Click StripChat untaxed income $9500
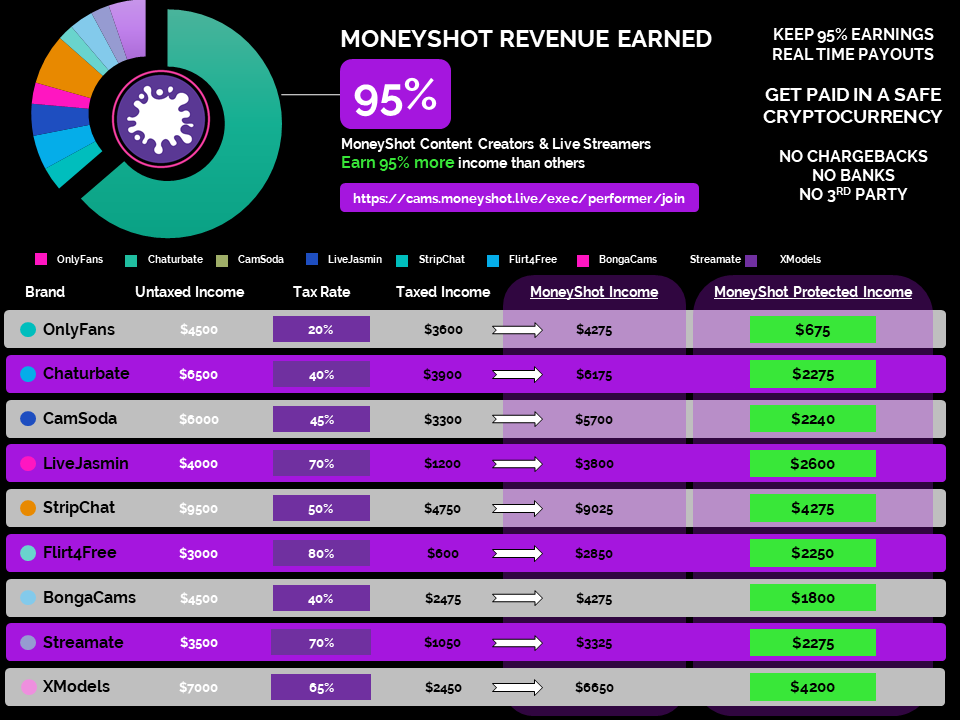The image size is (960, 720). click(198, 508)
